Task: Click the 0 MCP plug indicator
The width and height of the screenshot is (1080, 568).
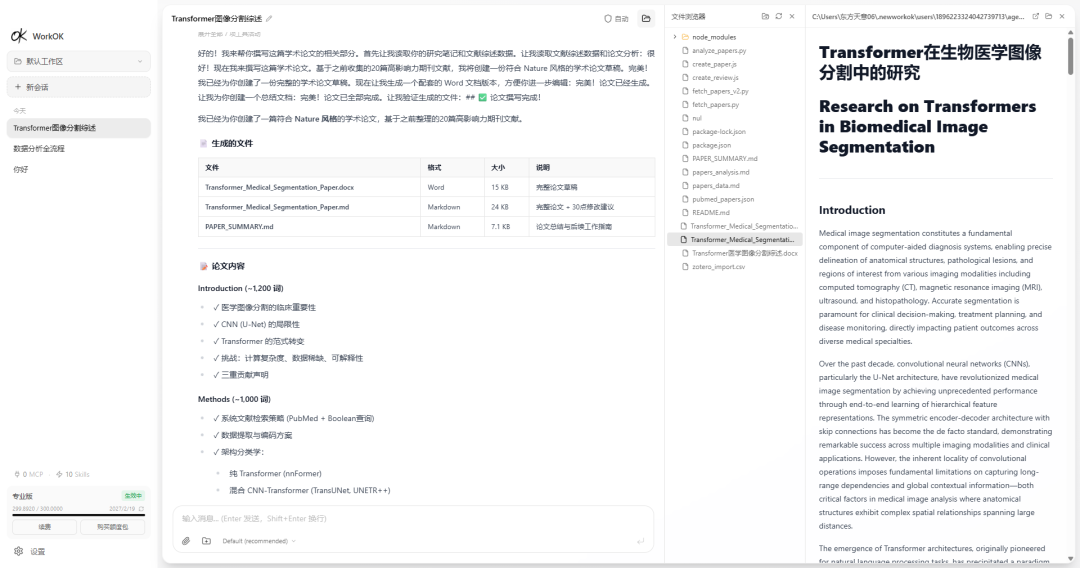Action: tap(28, 474)
